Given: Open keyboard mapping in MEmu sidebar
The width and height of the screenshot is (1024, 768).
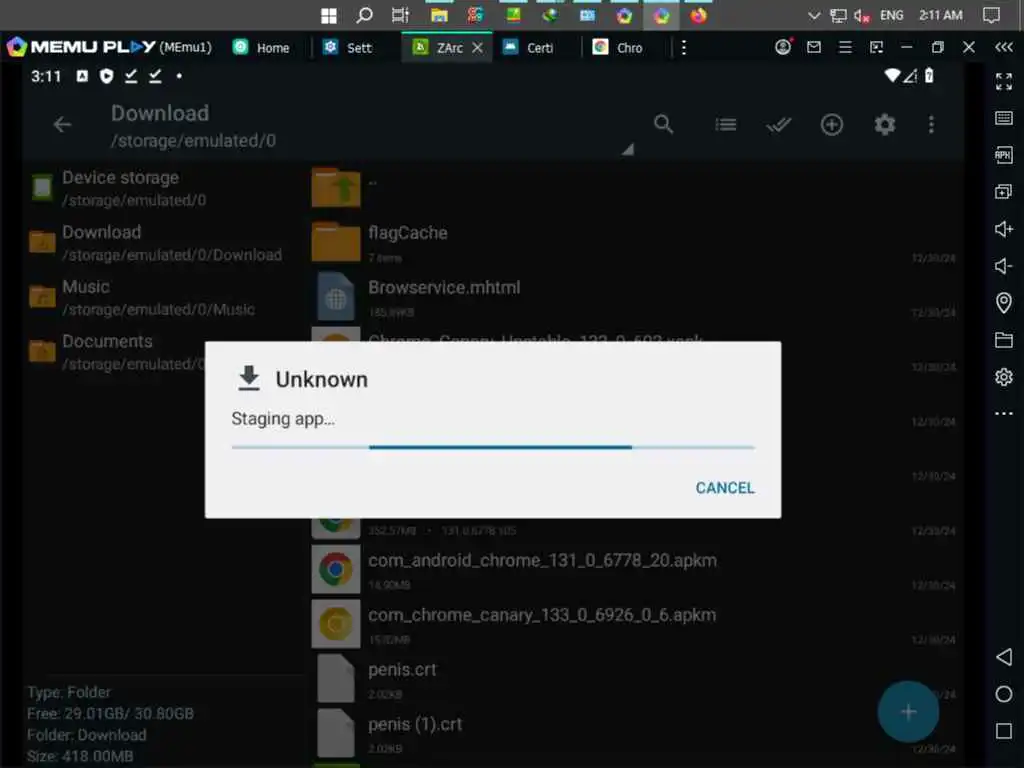Looking at the screenshot, I should pos(1004,118).
